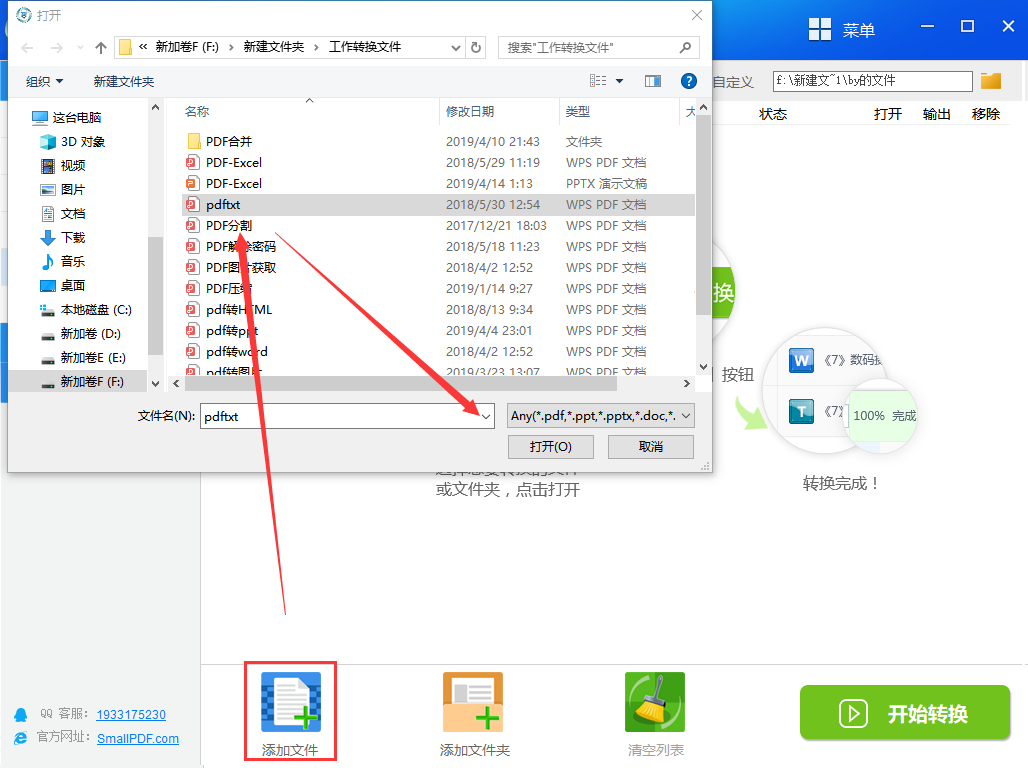Click the blue Help question mark icon

coord(688,81)
